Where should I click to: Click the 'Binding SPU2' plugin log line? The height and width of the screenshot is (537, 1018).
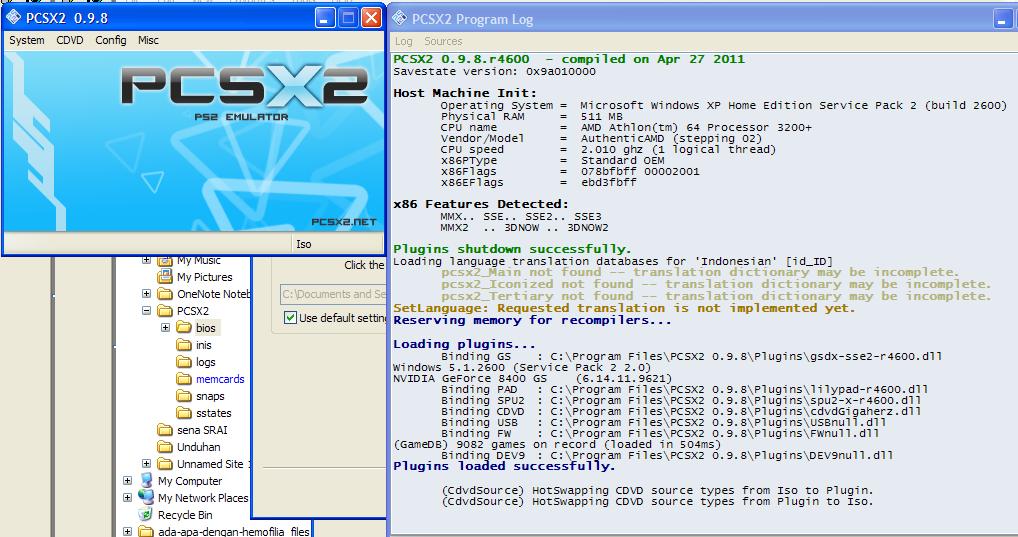681,401
